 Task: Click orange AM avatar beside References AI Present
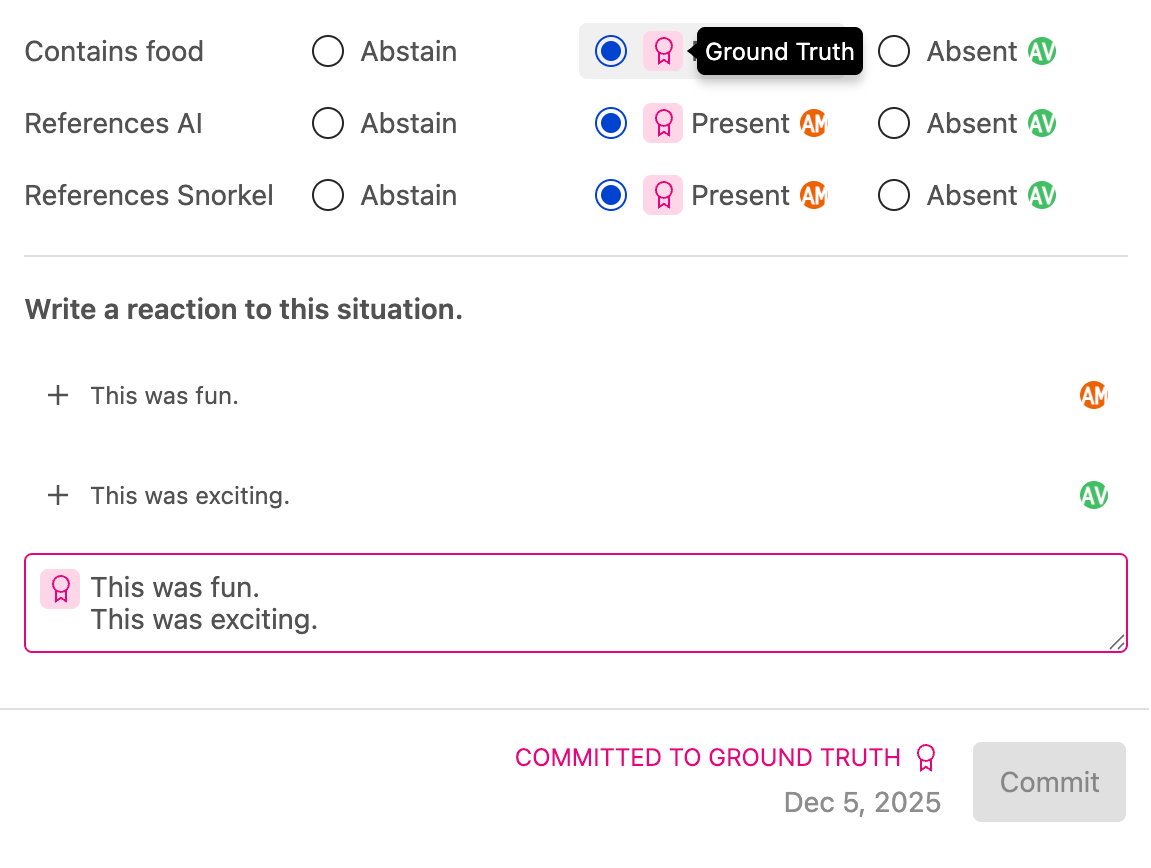pyautogui.click(x=813, y=123)
